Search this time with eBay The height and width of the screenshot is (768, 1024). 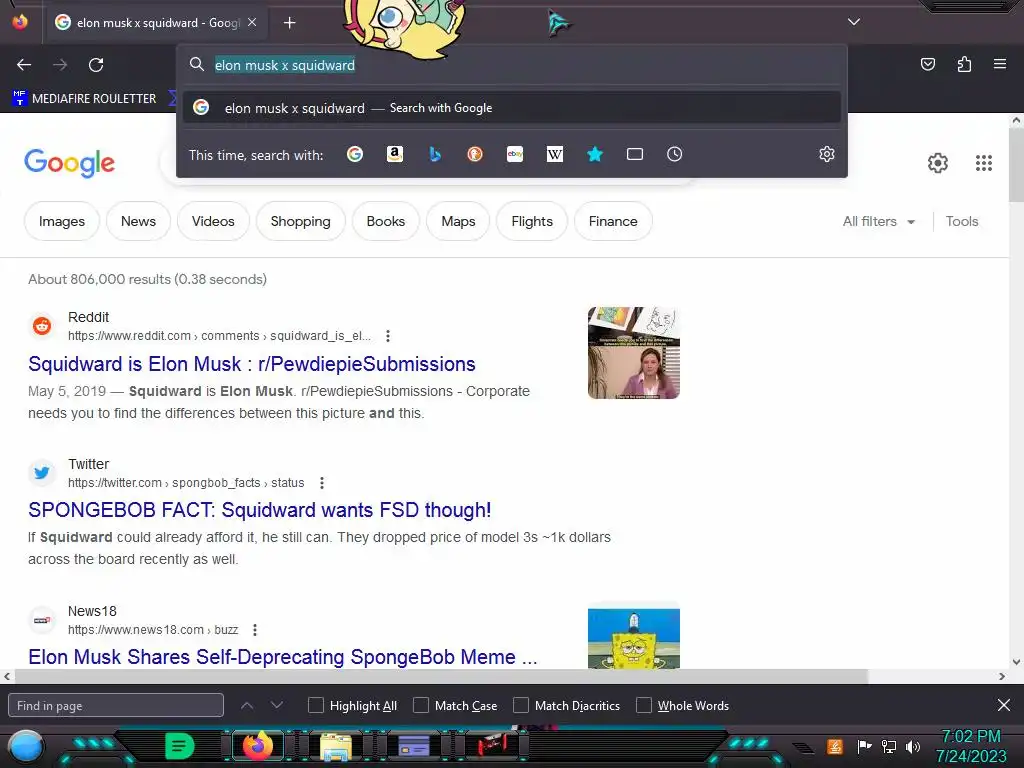tap(515, 154)
